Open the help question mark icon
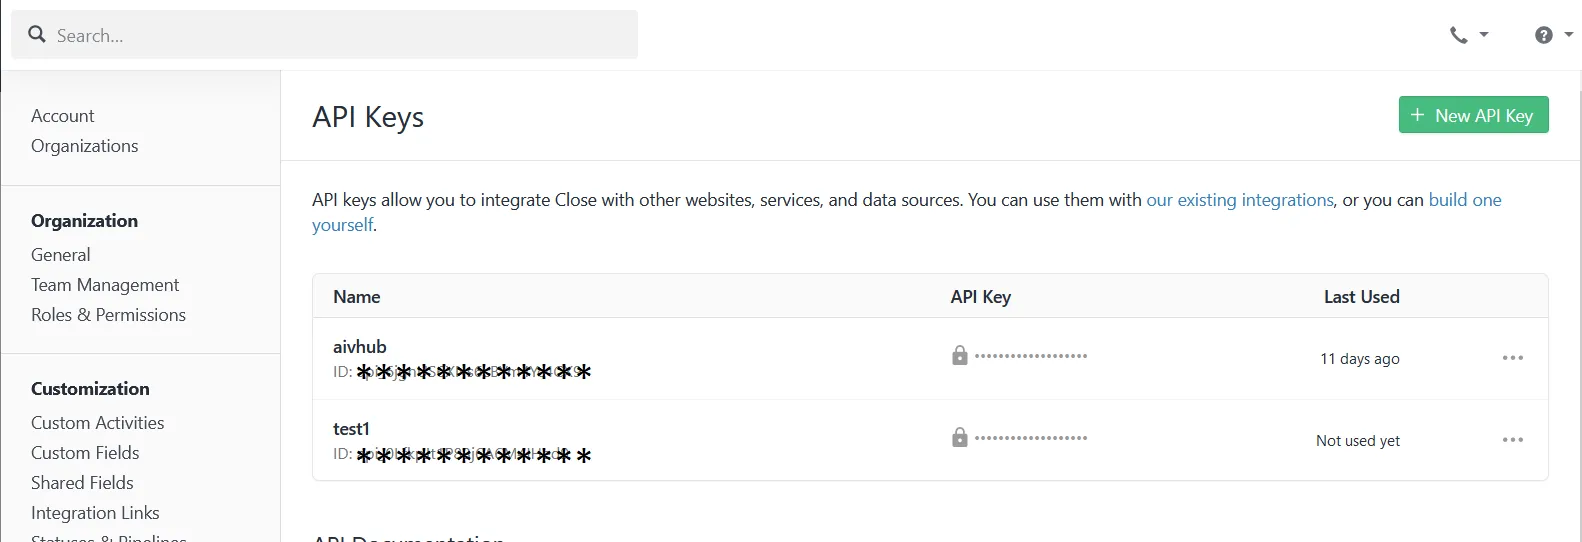 point(1544,35)
